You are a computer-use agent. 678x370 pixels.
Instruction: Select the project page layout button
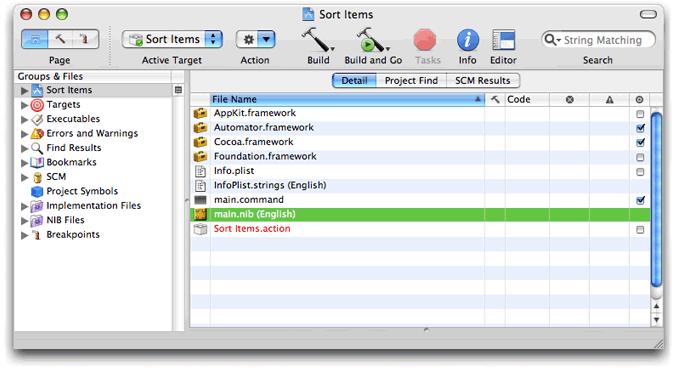[x=35, y=39]
